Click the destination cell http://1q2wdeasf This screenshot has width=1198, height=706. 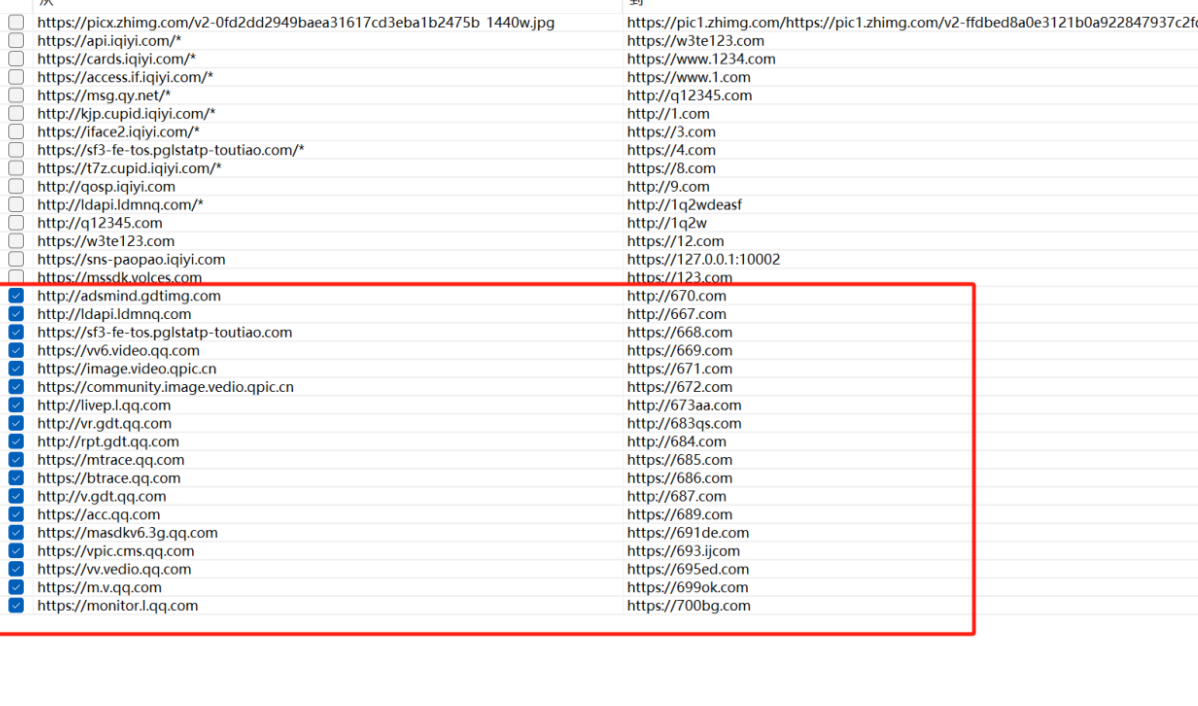pyautogui.click(x=685, y=205)
